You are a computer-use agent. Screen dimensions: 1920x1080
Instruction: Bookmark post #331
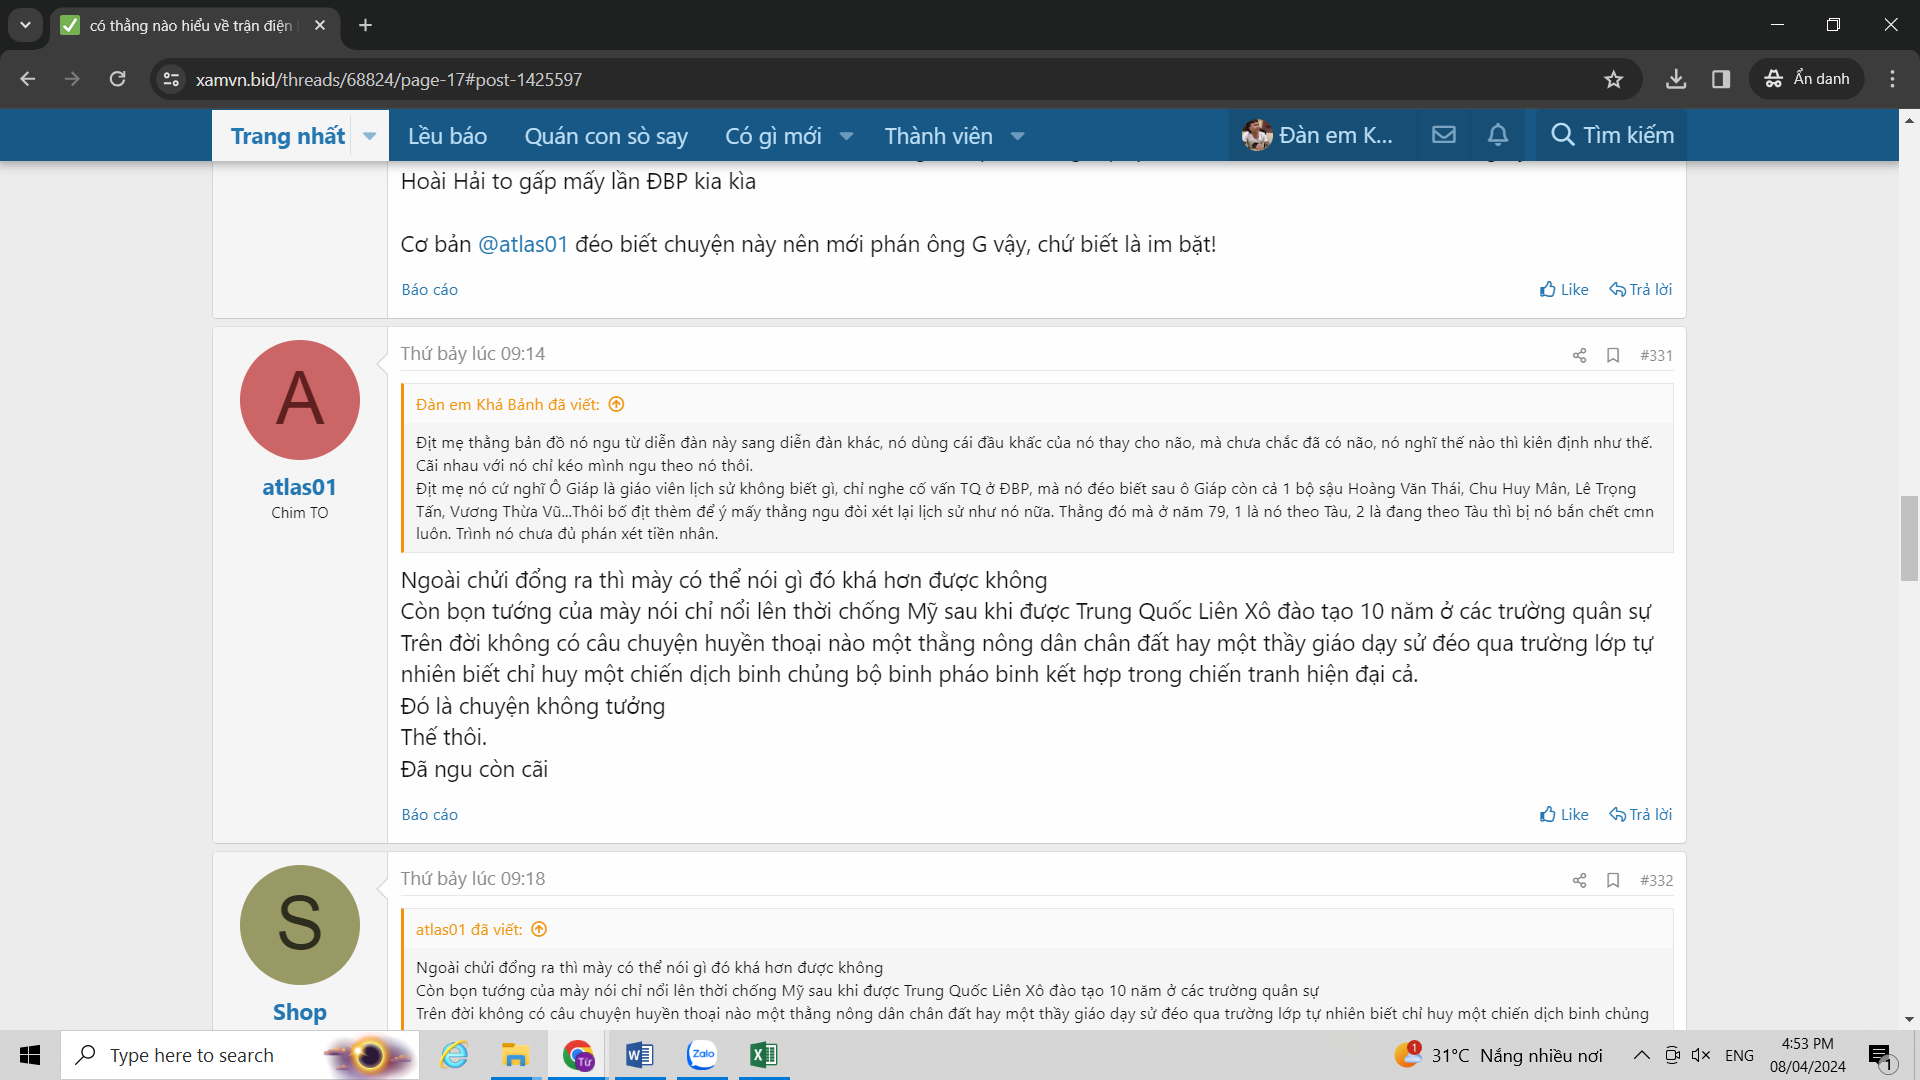[1613, 355]
